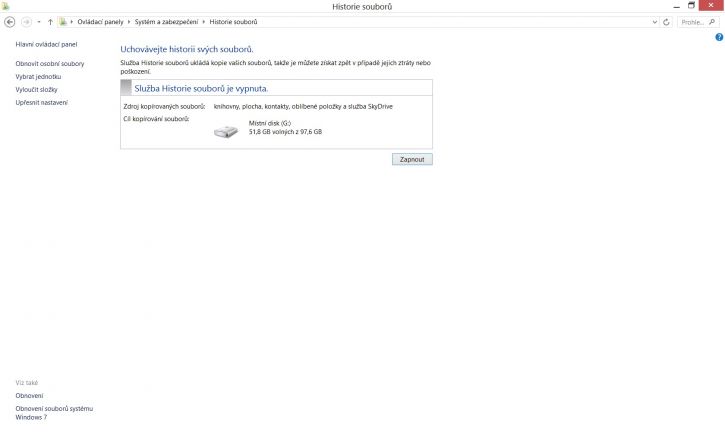Open the recent locations dropdown arrow
725x432 pixels.
39,22
